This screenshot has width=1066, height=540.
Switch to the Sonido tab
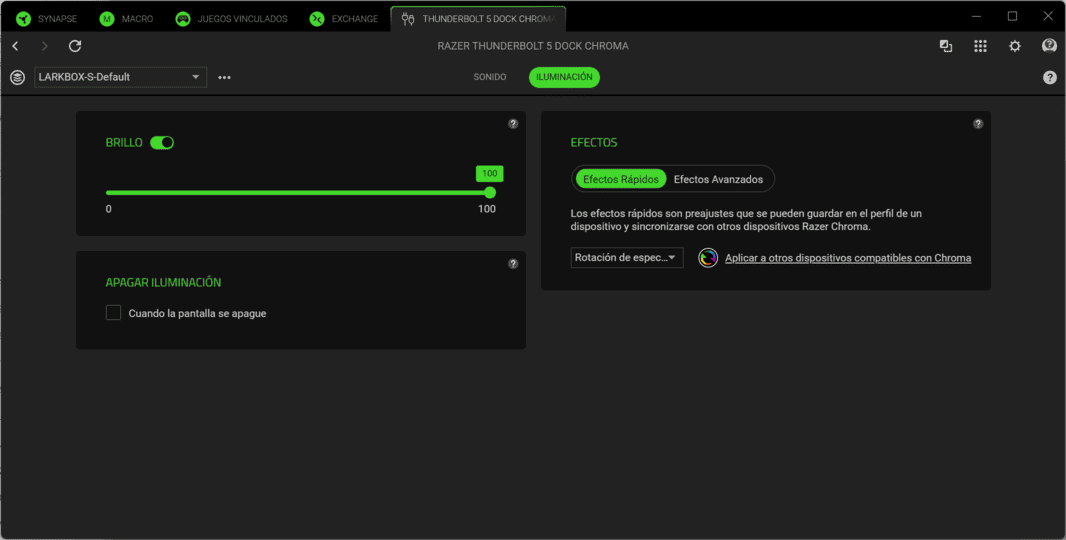[490, 77]
